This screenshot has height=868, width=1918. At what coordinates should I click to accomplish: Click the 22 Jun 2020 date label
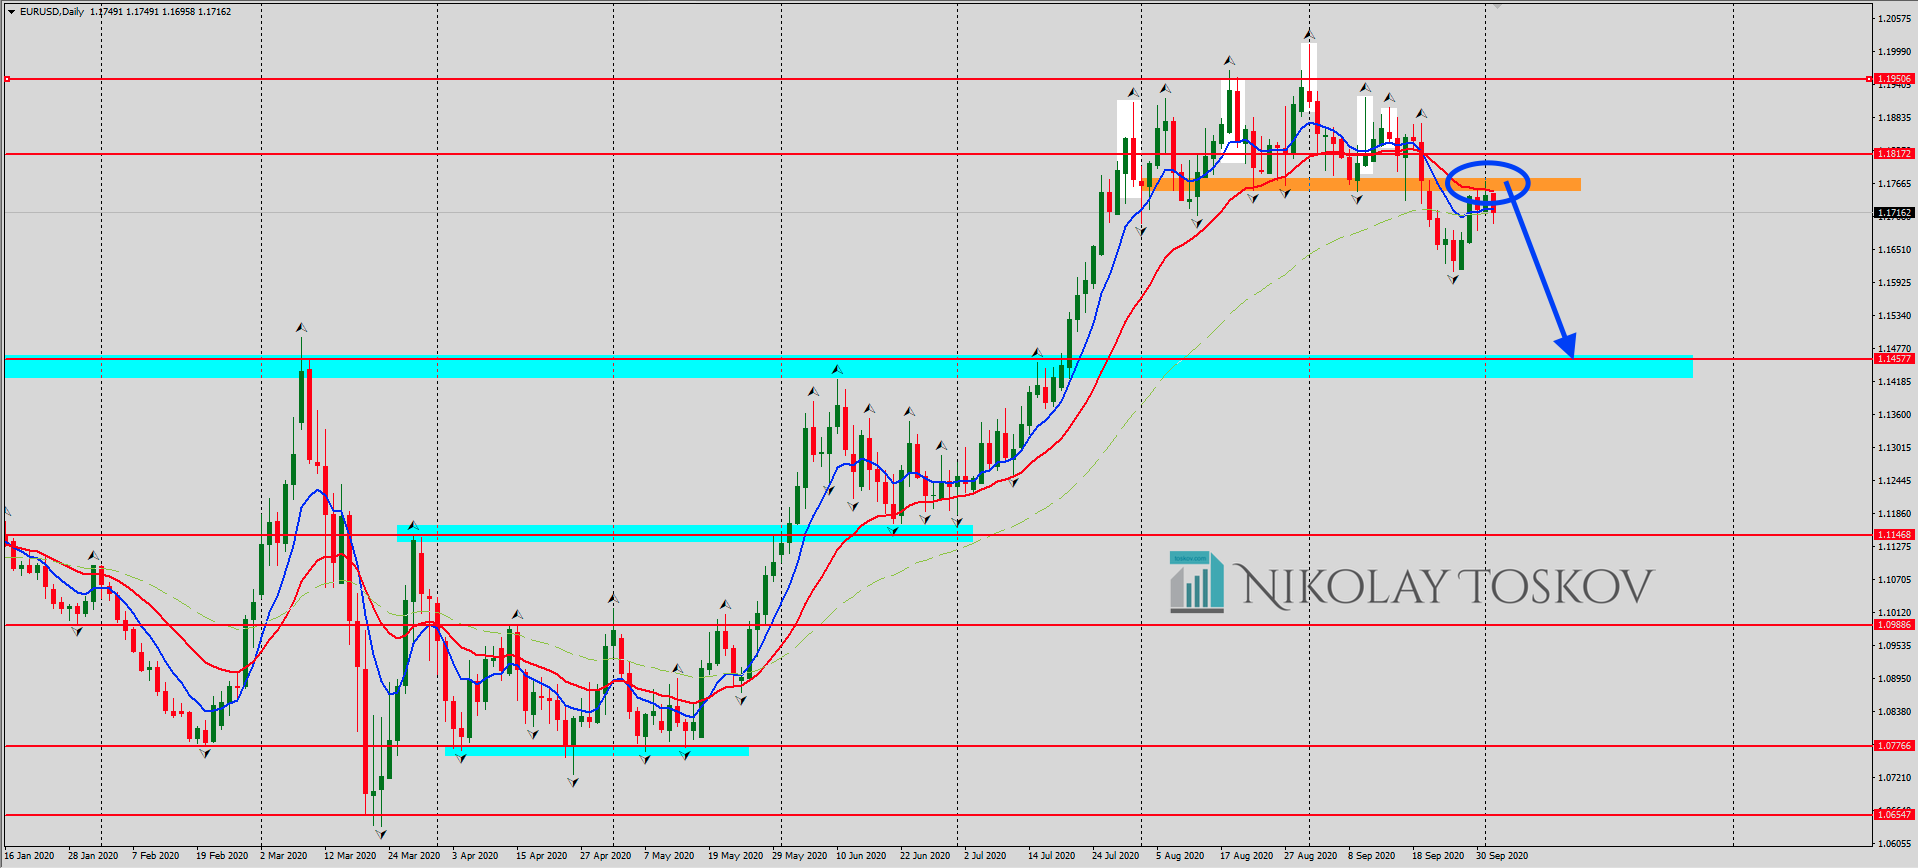(925, 856)
